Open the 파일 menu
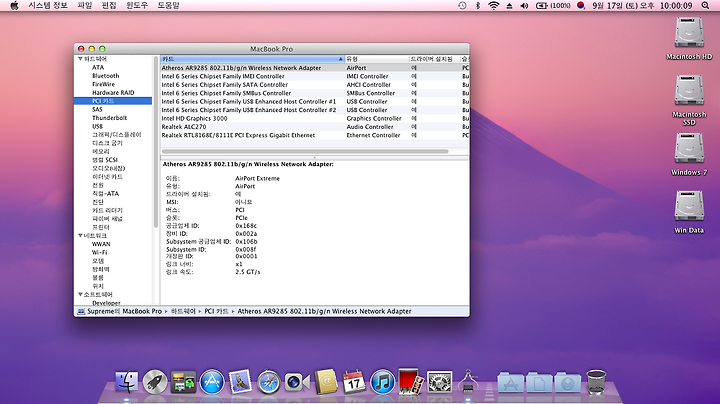The width and height of the screenshot is (720, 404). coord(84,6)
